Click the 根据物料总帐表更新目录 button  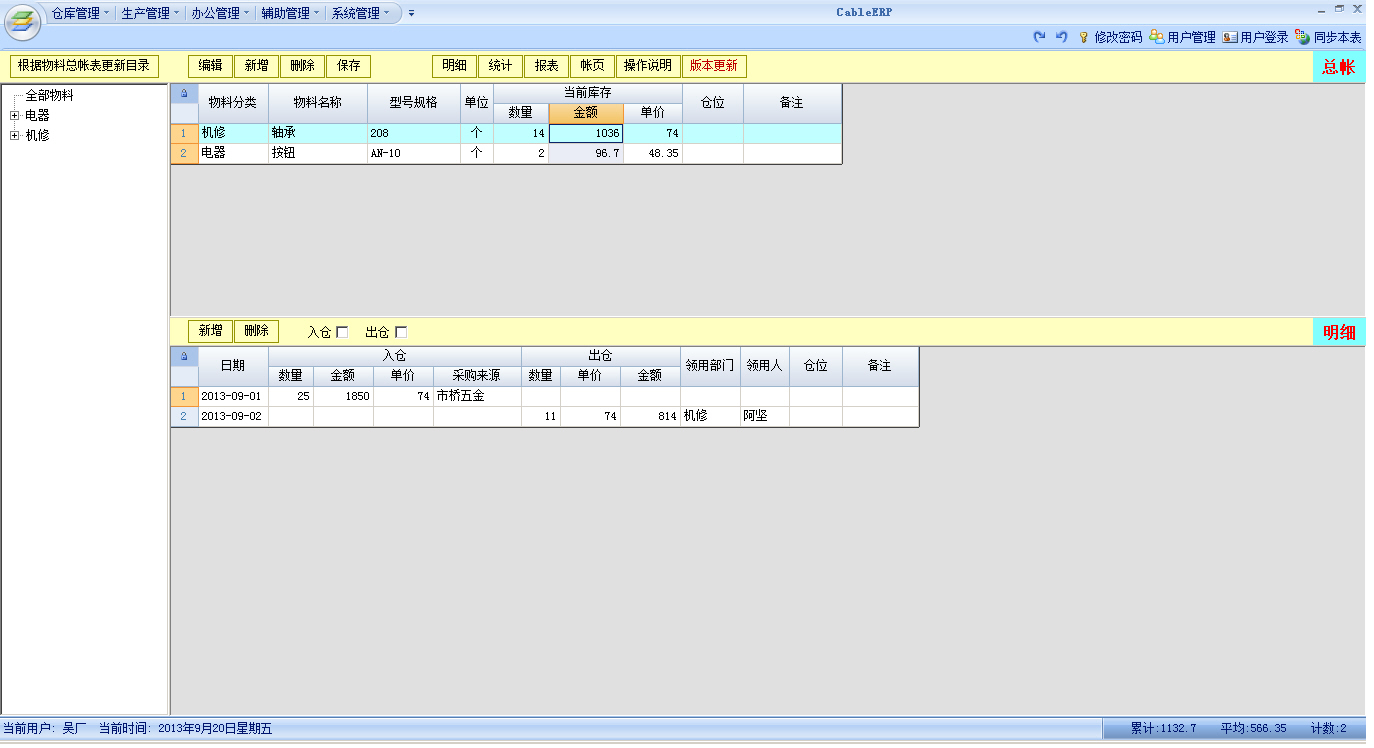pos(84,66)
